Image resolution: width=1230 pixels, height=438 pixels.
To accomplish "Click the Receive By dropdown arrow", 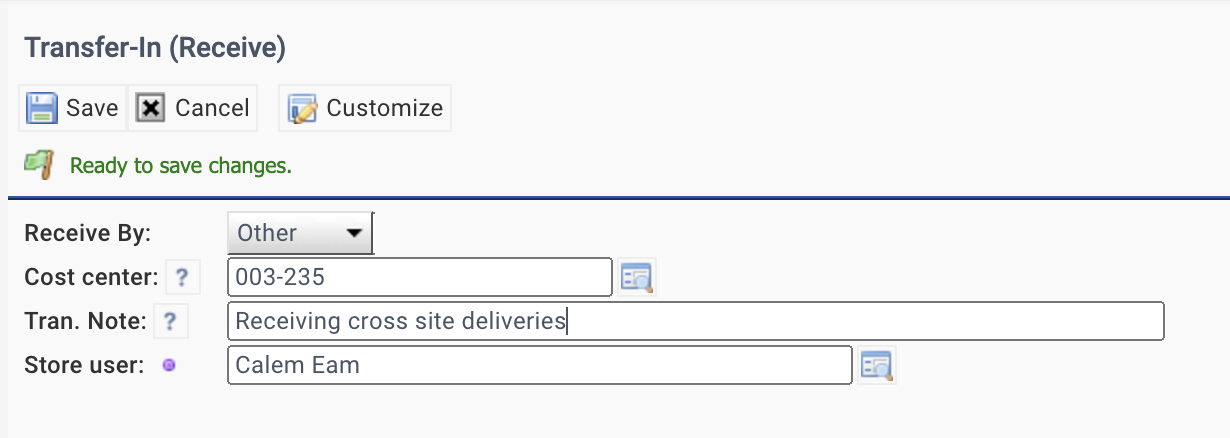I will click(353, 234).
